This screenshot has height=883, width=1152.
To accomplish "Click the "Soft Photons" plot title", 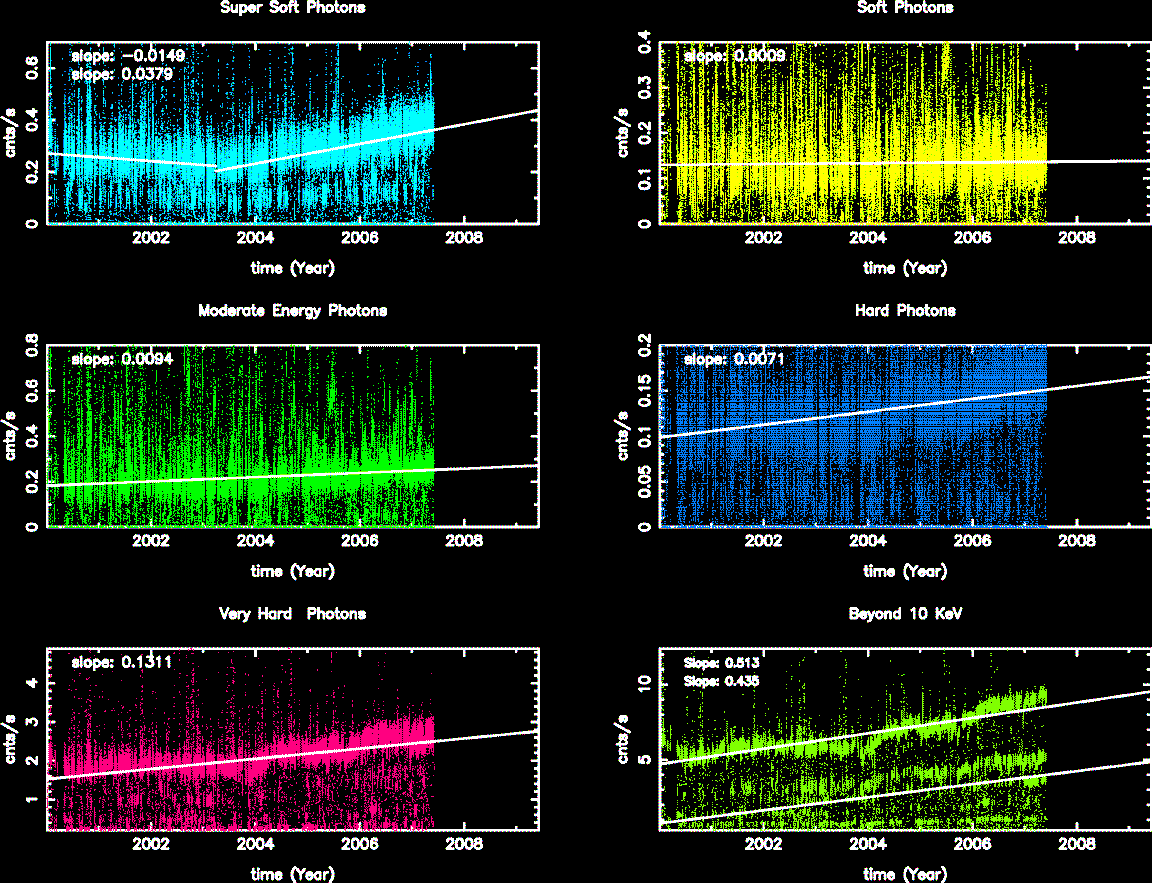I will click(x=905, y=8).
